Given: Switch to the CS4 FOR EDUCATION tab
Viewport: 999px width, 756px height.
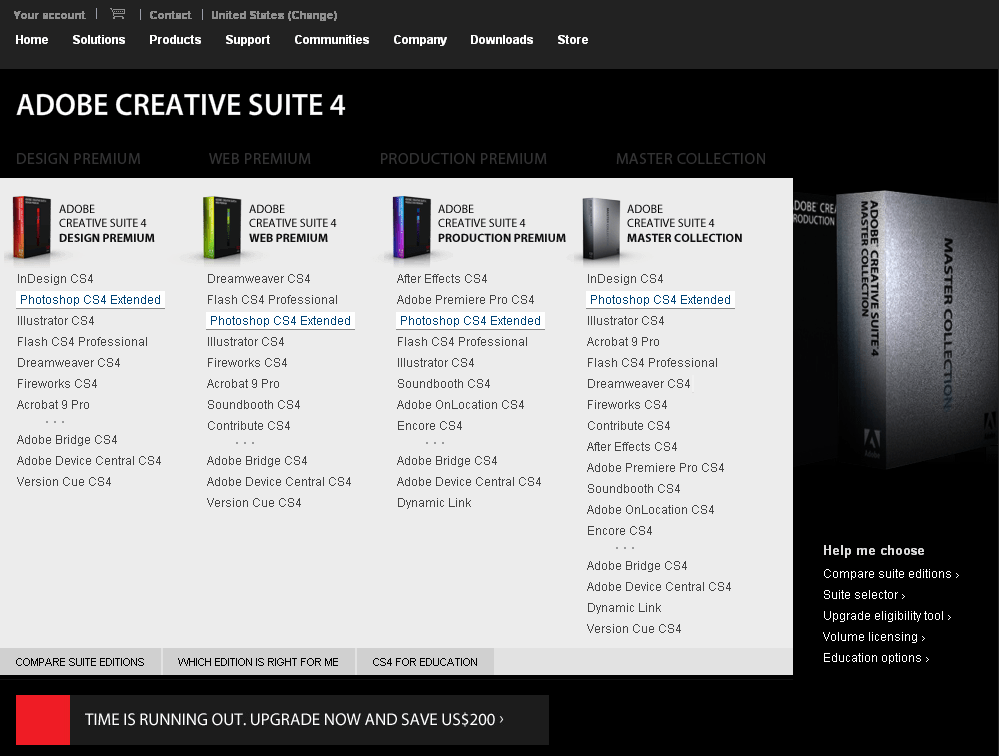Looking at the screenshot, I should coord(425,661).
